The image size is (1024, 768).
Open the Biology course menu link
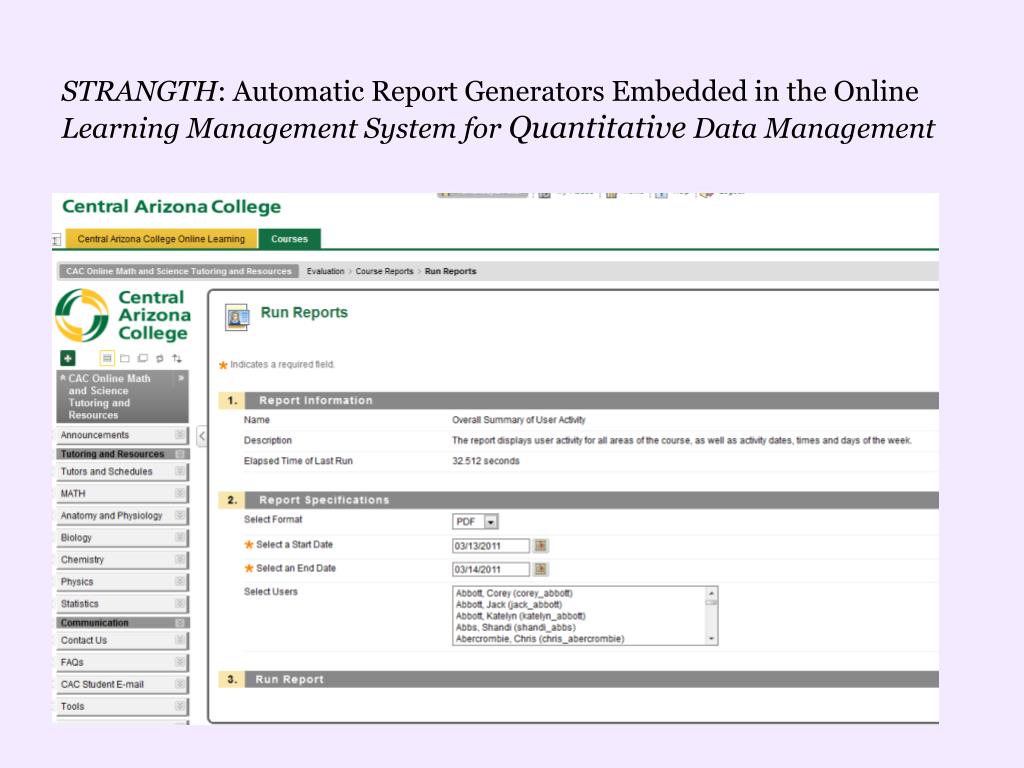[x=76, y=538]
